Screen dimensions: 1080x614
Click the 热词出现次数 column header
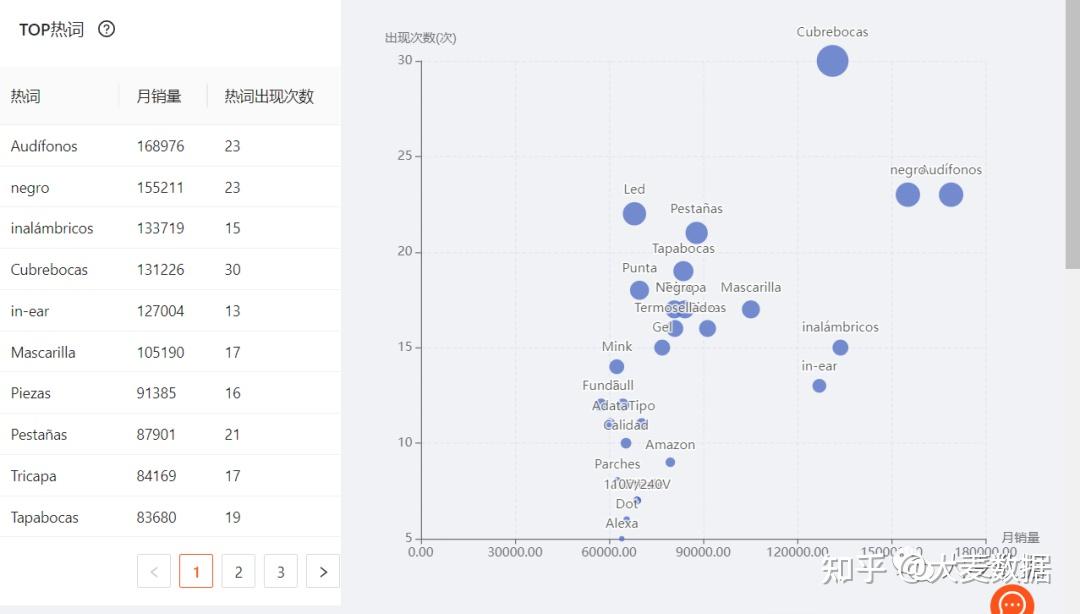point(269,96)
